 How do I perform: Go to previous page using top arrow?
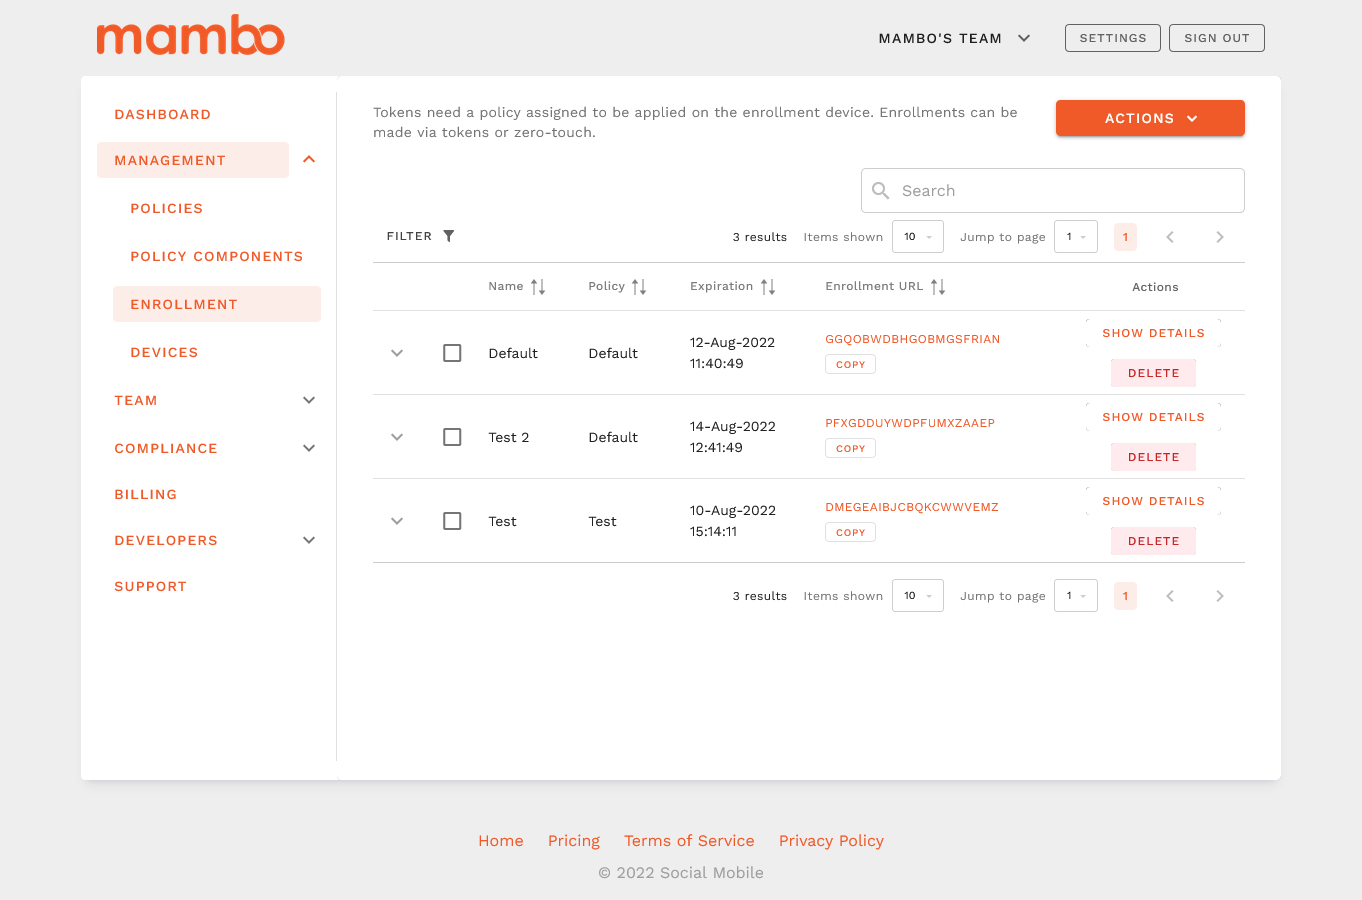point(1170,237)
